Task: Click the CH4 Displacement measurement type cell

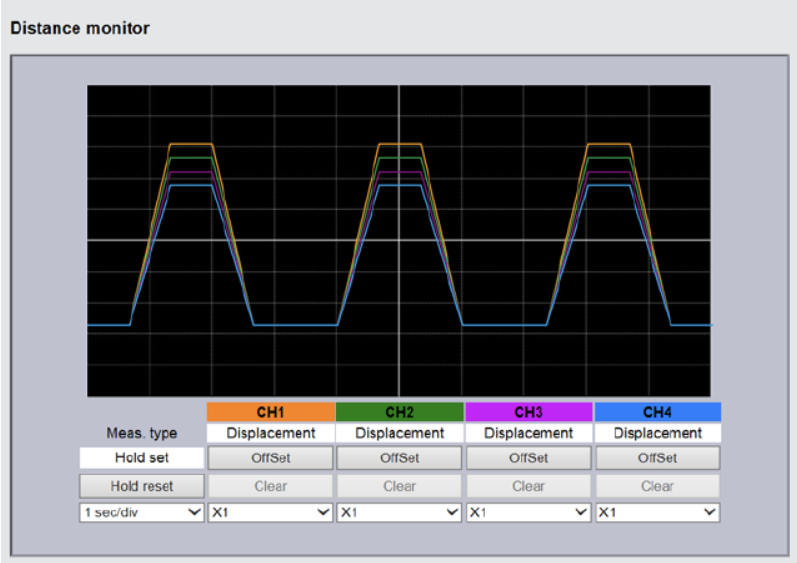Action: tap(658, 433)
